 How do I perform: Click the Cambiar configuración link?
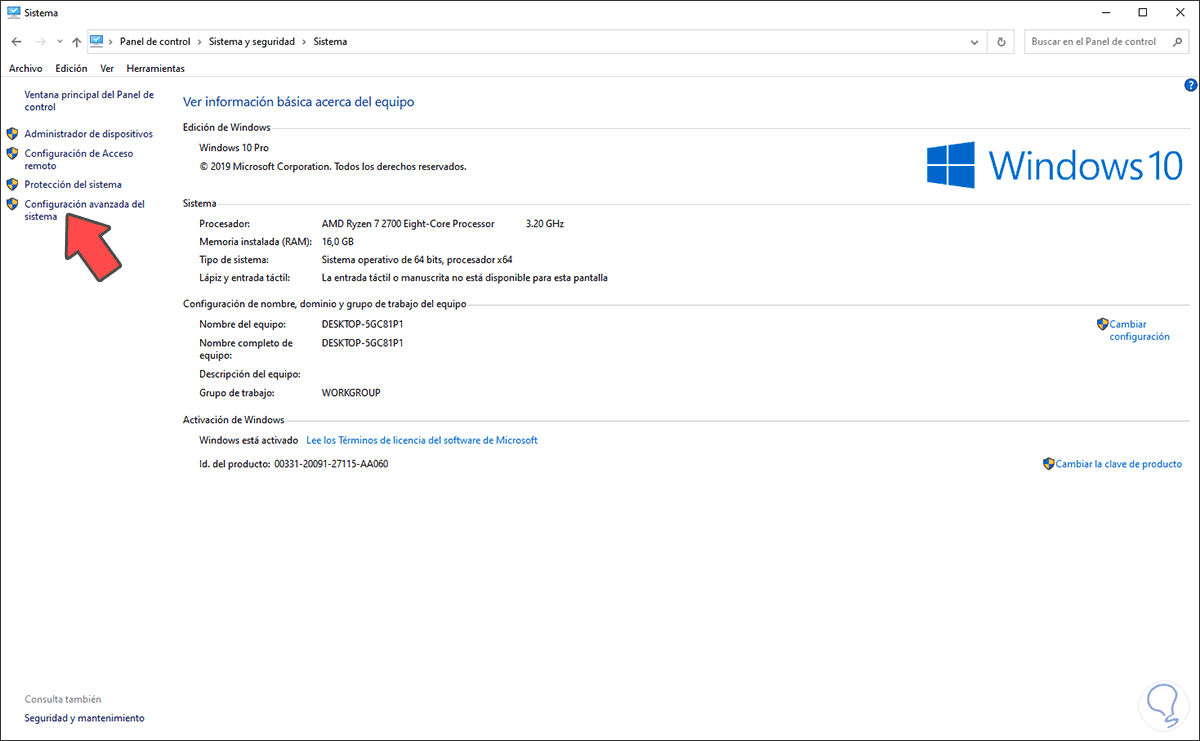point(1139,330)
